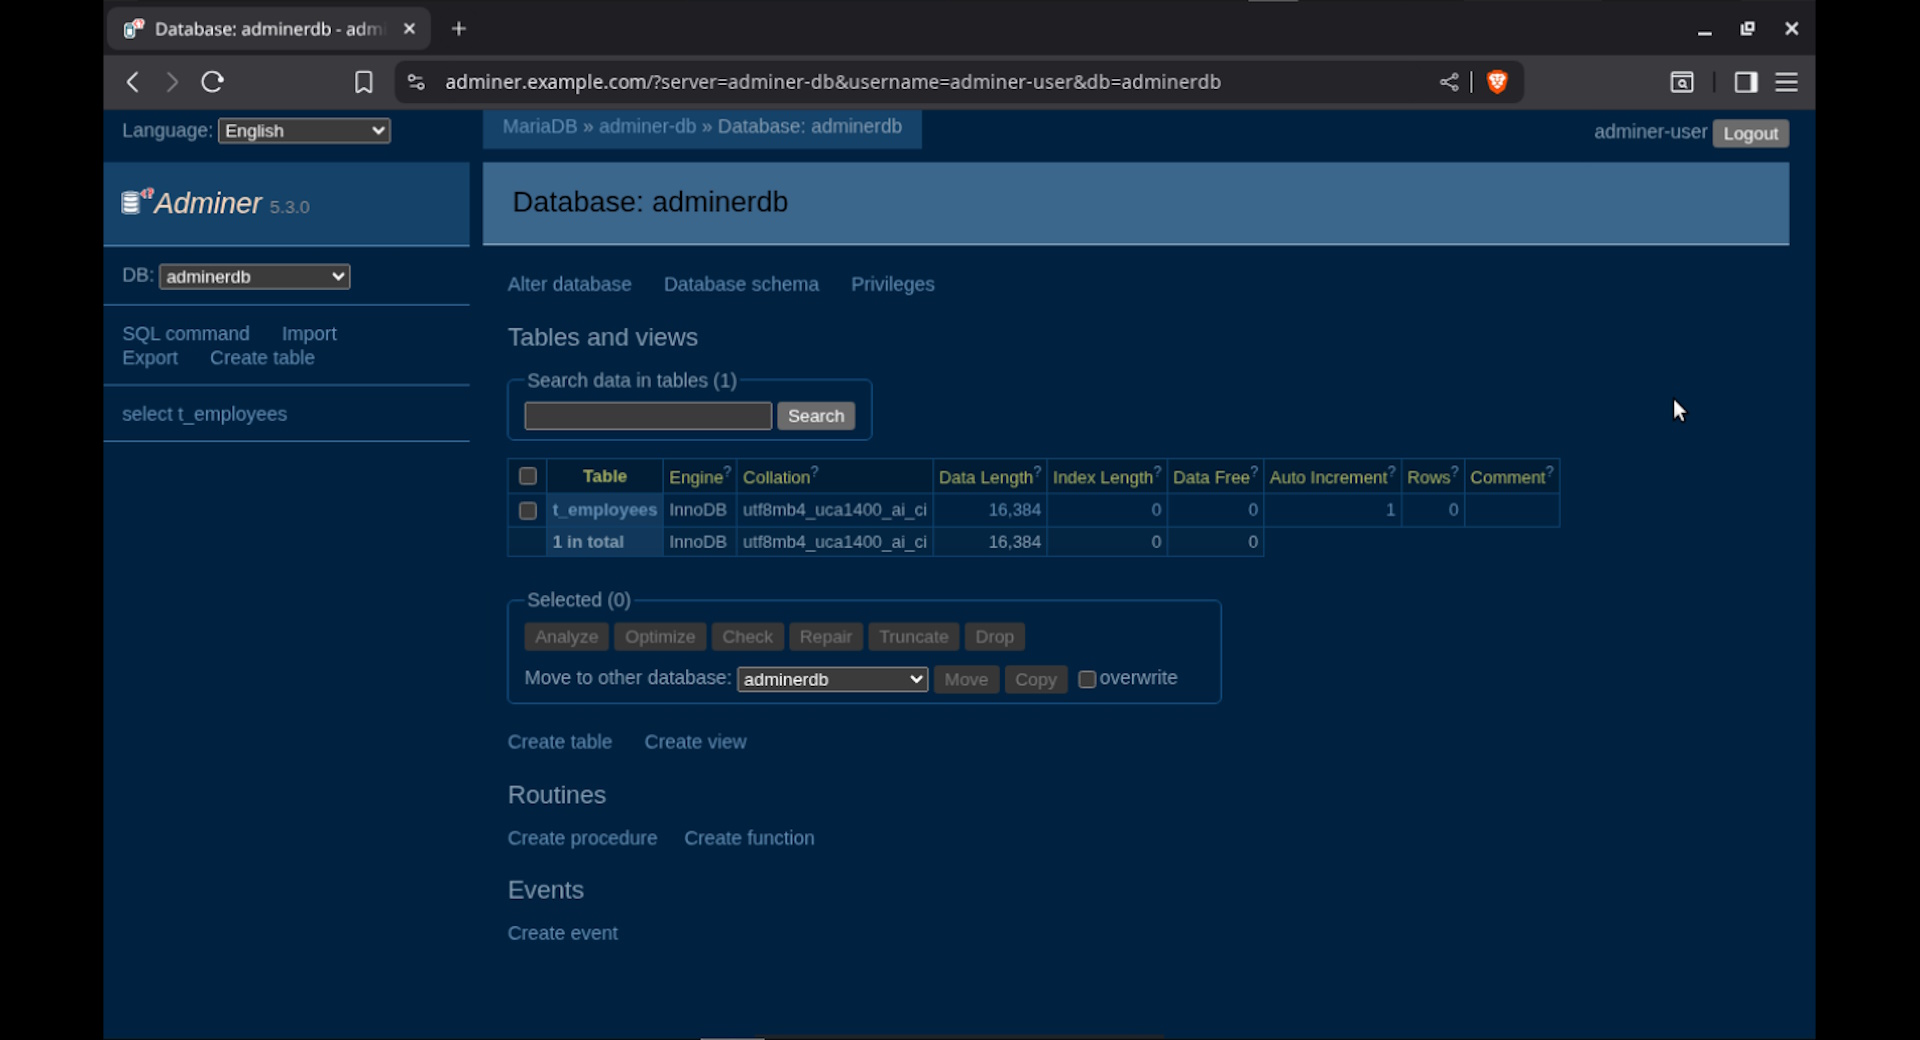
Task: Click inside the table search input field
Action: (646, 415)
